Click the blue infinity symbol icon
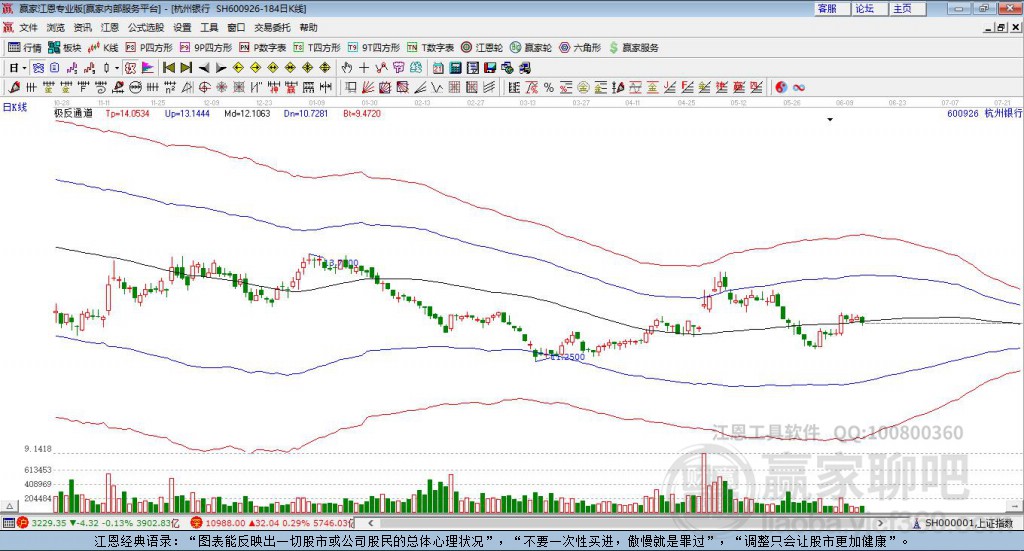Screen dimensions: 1024x551 pos(799,87)
